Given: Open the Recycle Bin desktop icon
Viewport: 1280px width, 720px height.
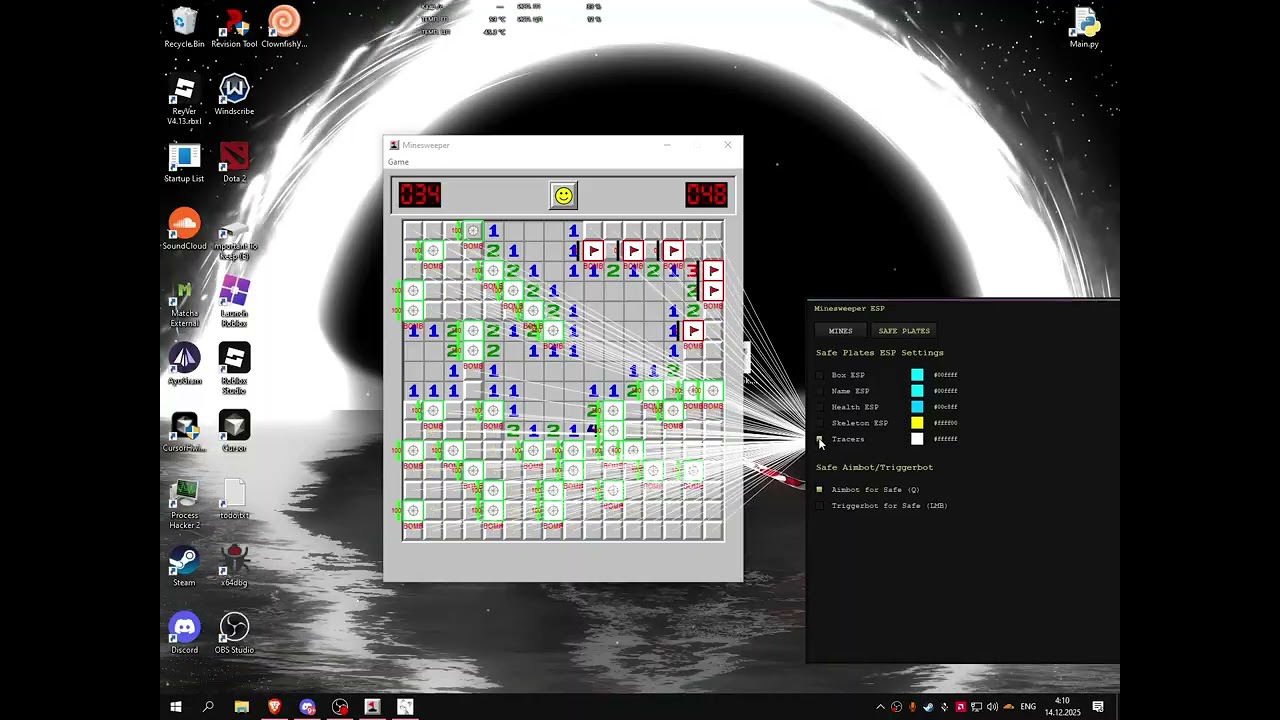Looking at the screenshot, I should click(184, 27).
